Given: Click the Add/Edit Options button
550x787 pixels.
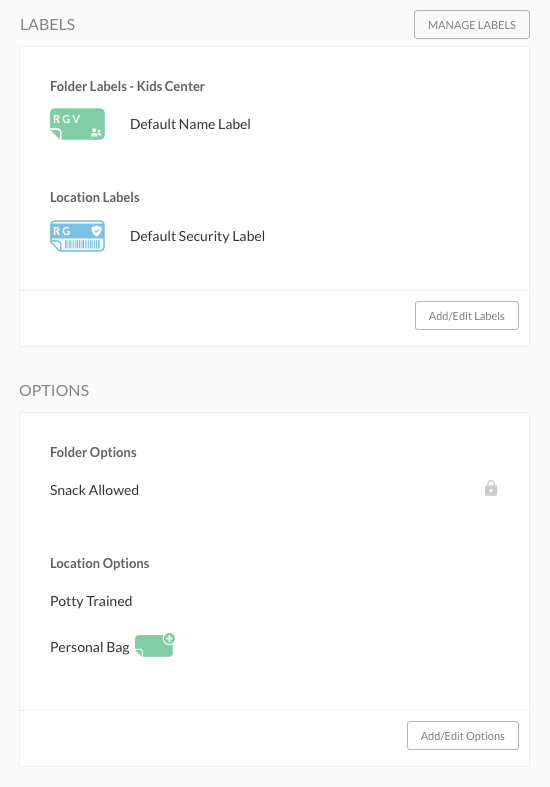Looking at the screenshot, I should pyautogui.click(x=463, y=736).
